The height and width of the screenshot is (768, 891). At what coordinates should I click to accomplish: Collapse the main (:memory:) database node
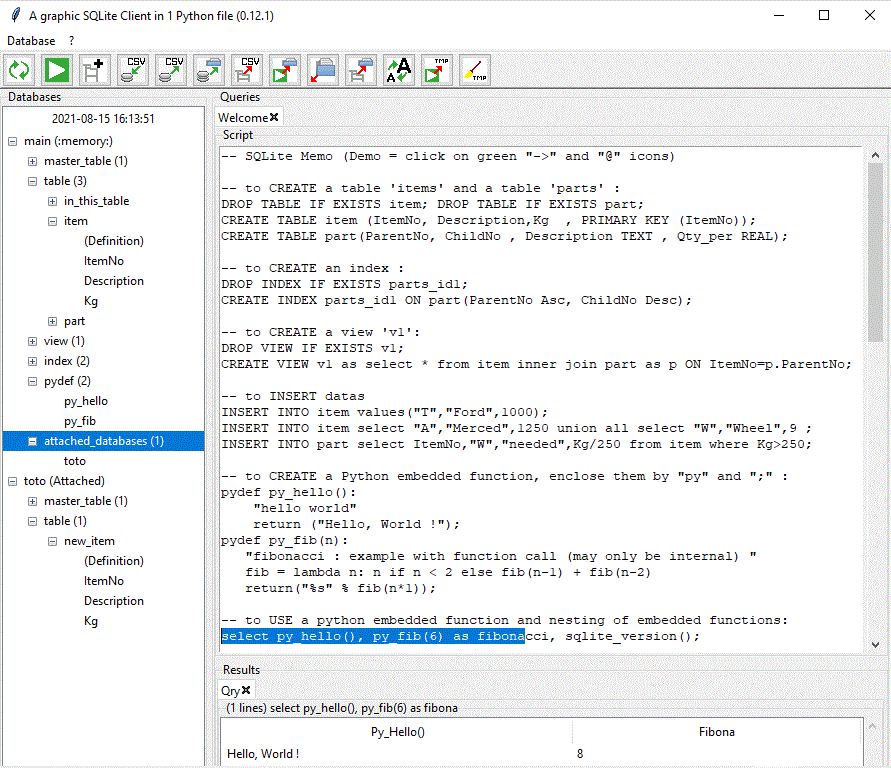click(x=12, y=141)
